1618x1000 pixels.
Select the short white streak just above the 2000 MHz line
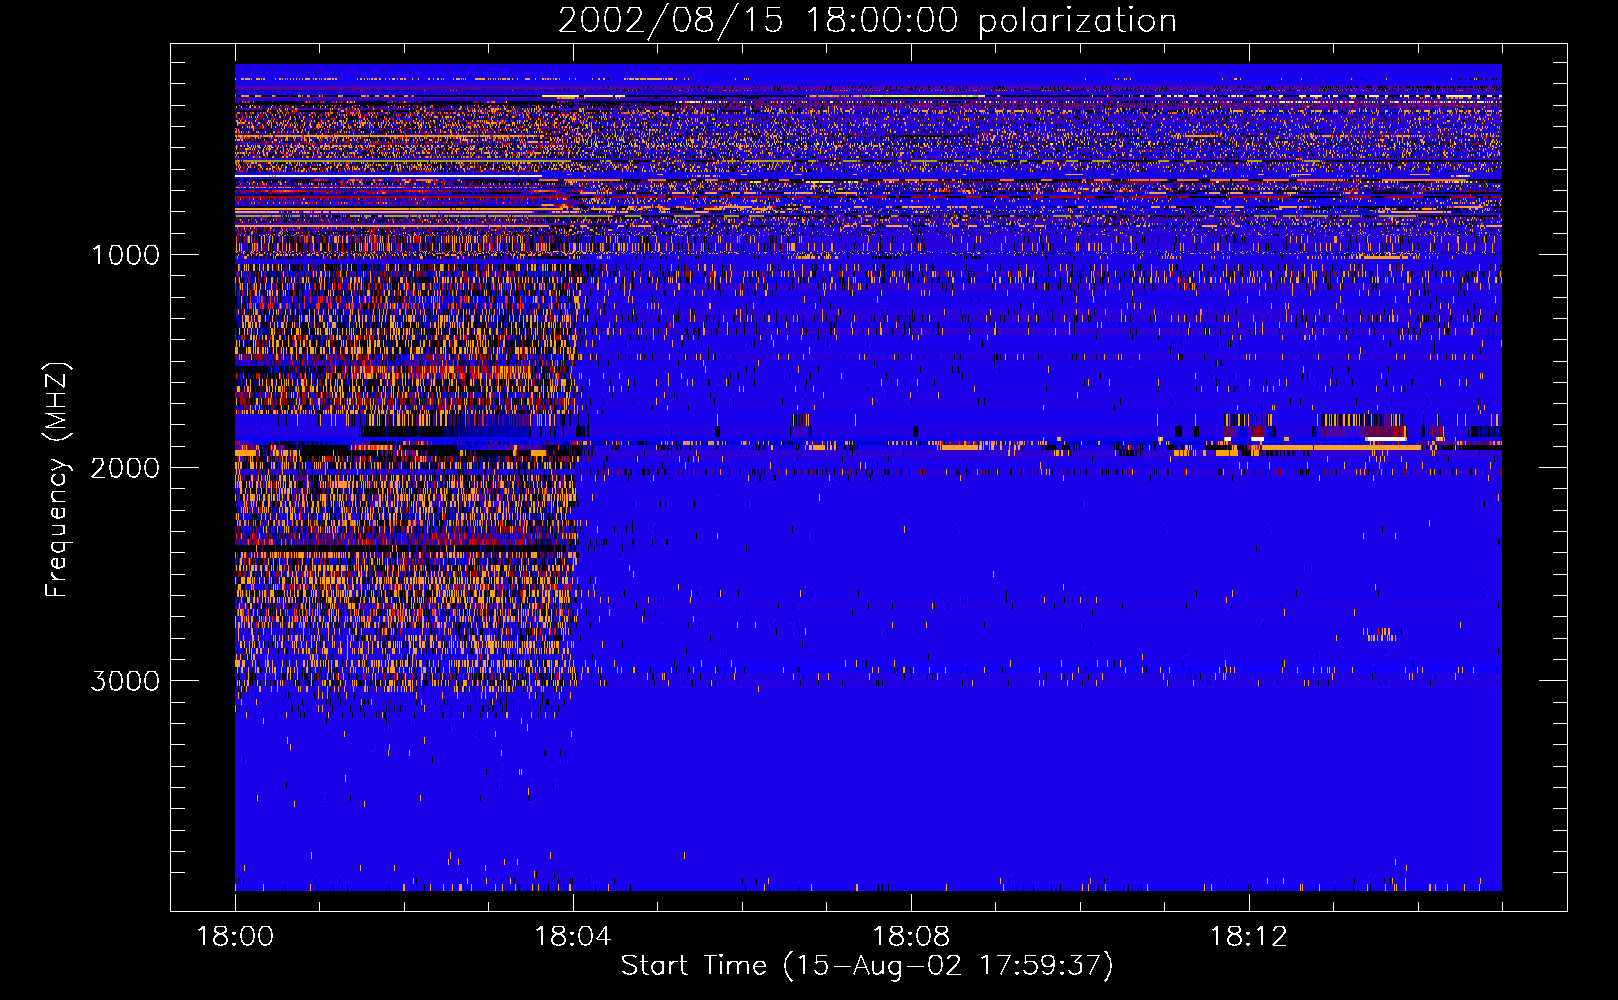tap(1386, 439)
